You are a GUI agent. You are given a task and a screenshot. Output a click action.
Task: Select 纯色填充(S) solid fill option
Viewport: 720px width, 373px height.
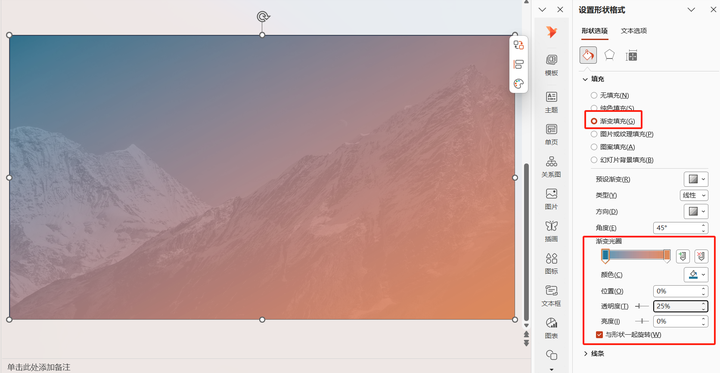pos(612,108)
